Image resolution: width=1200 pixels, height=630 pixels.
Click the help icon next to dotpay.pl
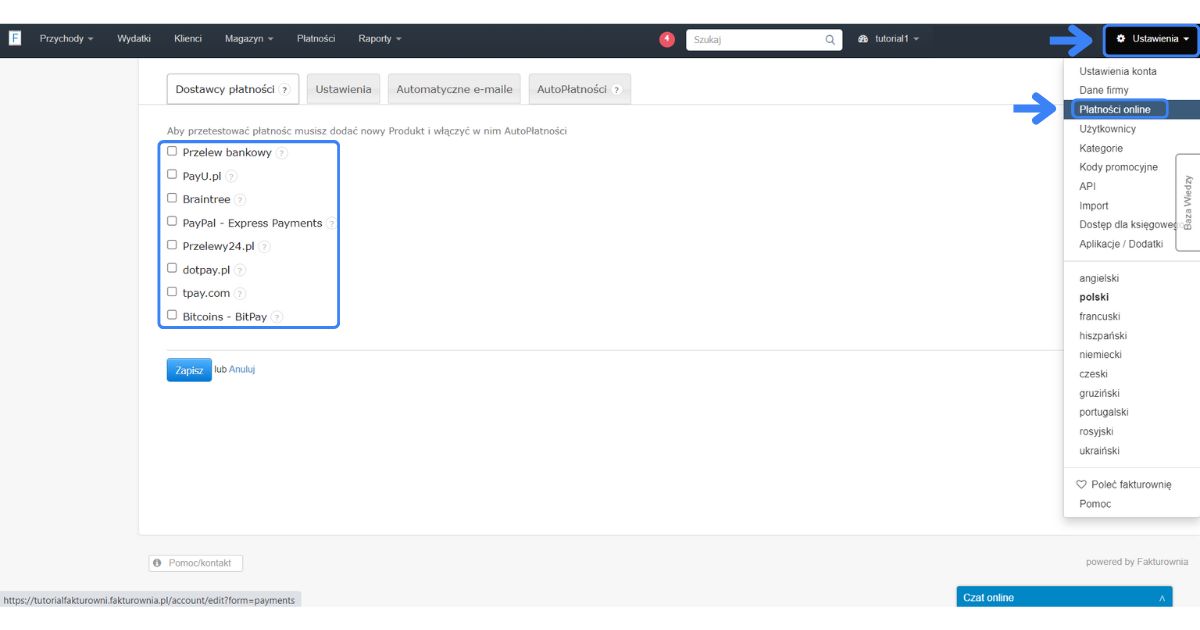pos(240,270)
